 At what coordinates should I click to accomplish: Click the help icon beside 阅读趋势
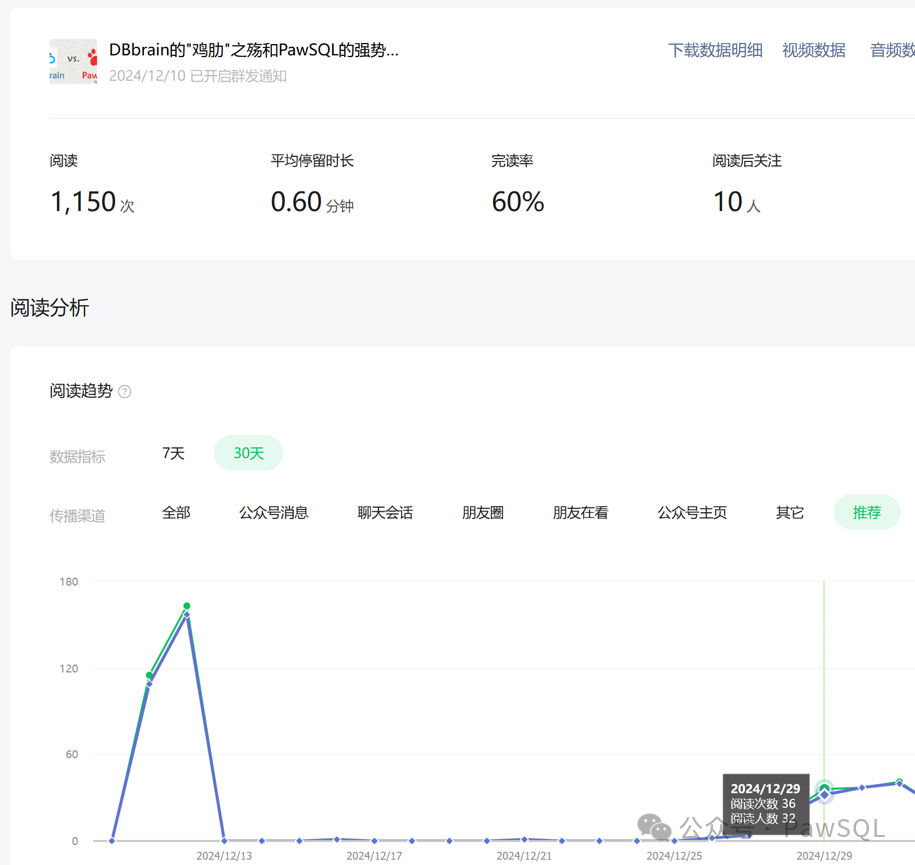coord(125,391)
